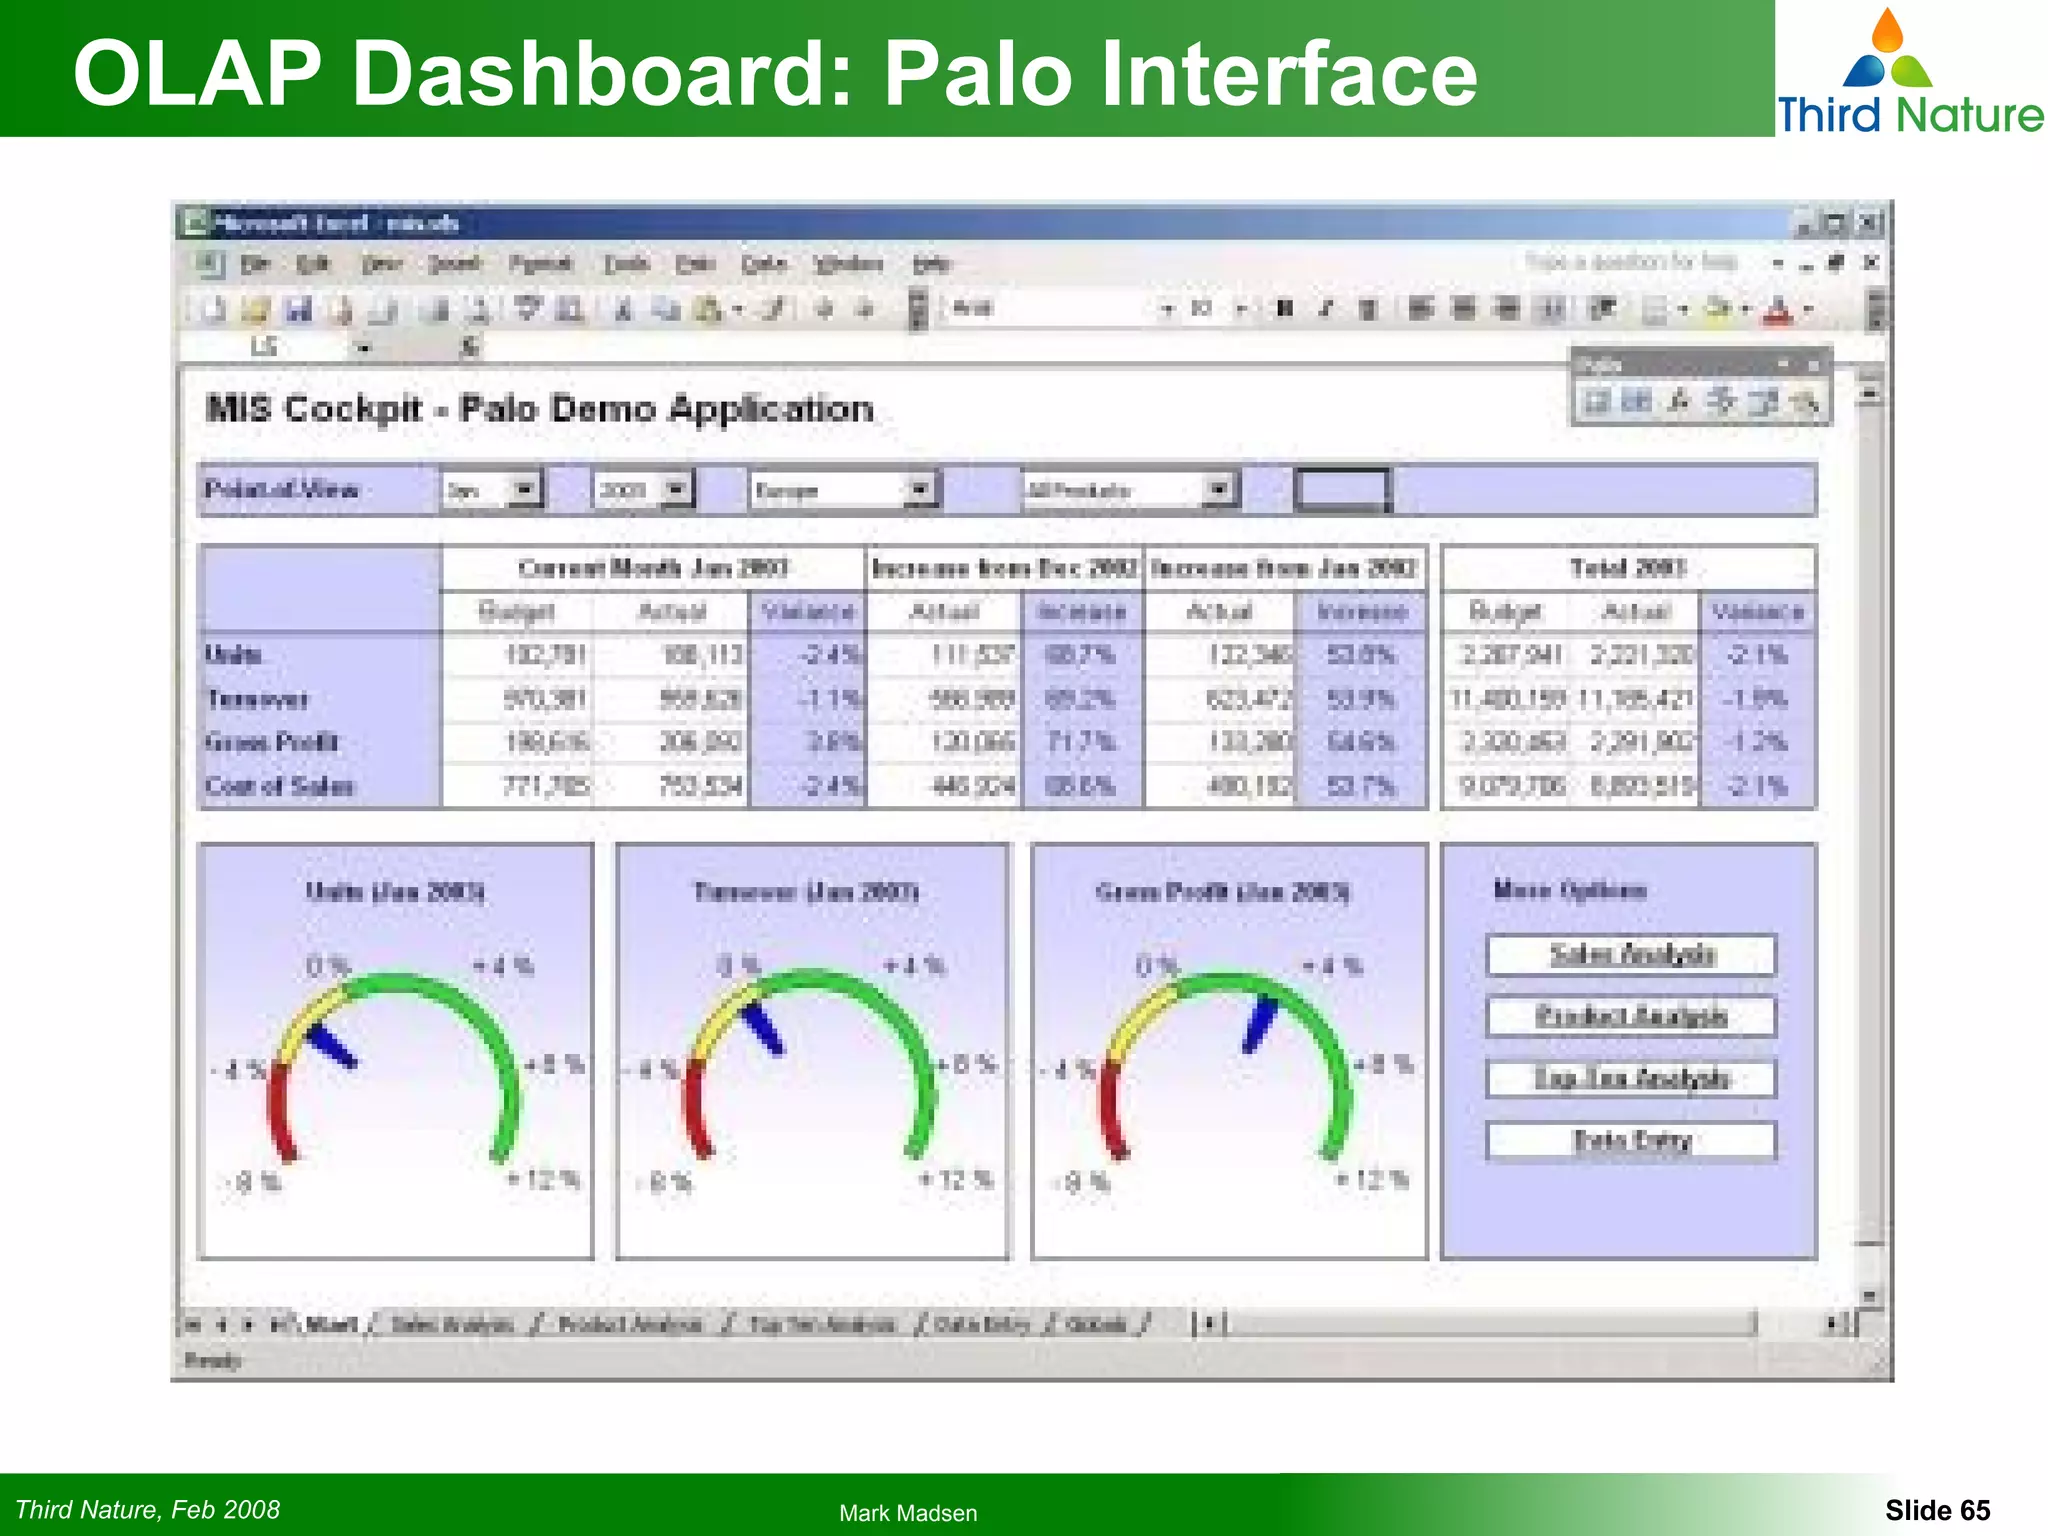Open the Insert menu
2048x1536 pixels.
tap(455, 264)
